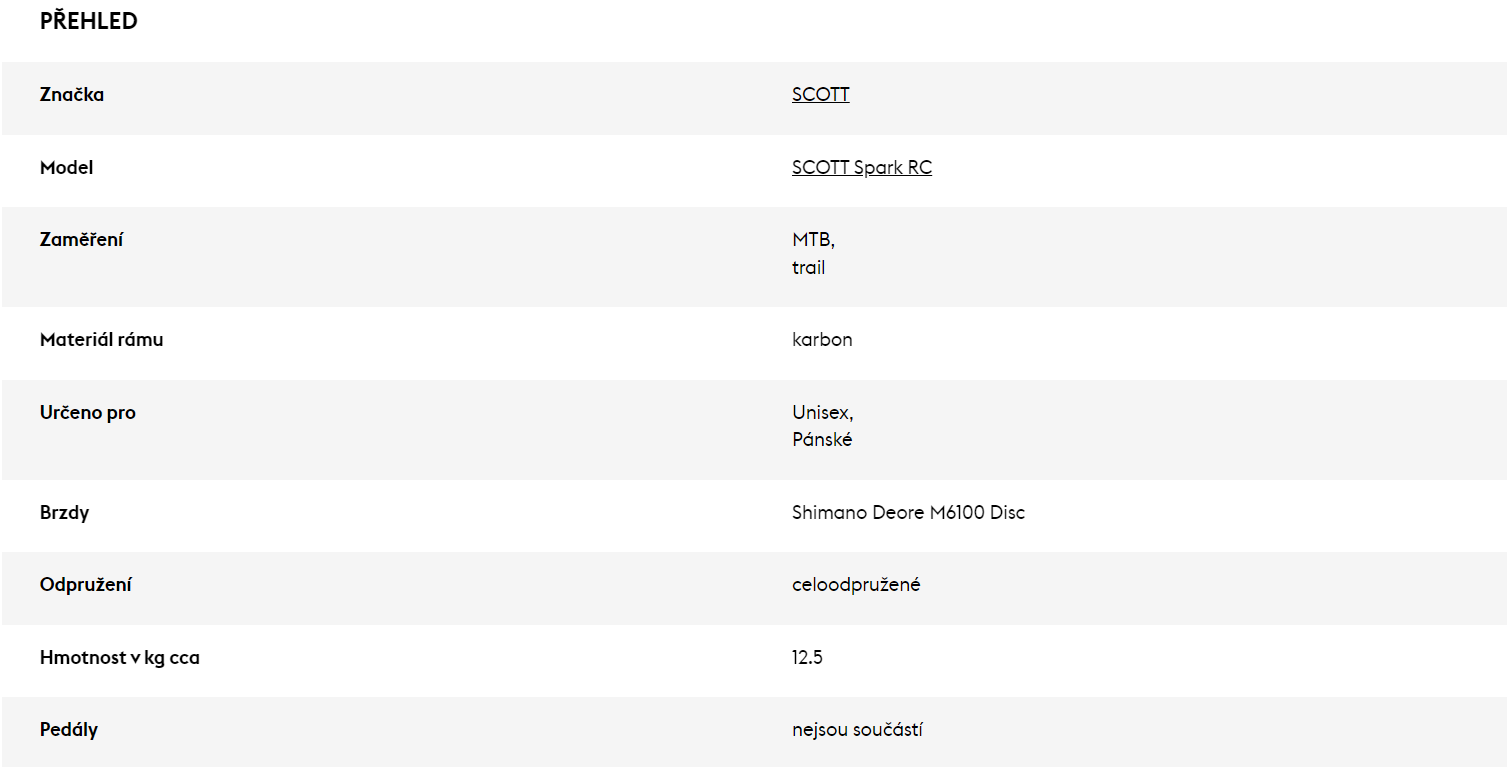Click the celoodpružené value

click(856, 585)
